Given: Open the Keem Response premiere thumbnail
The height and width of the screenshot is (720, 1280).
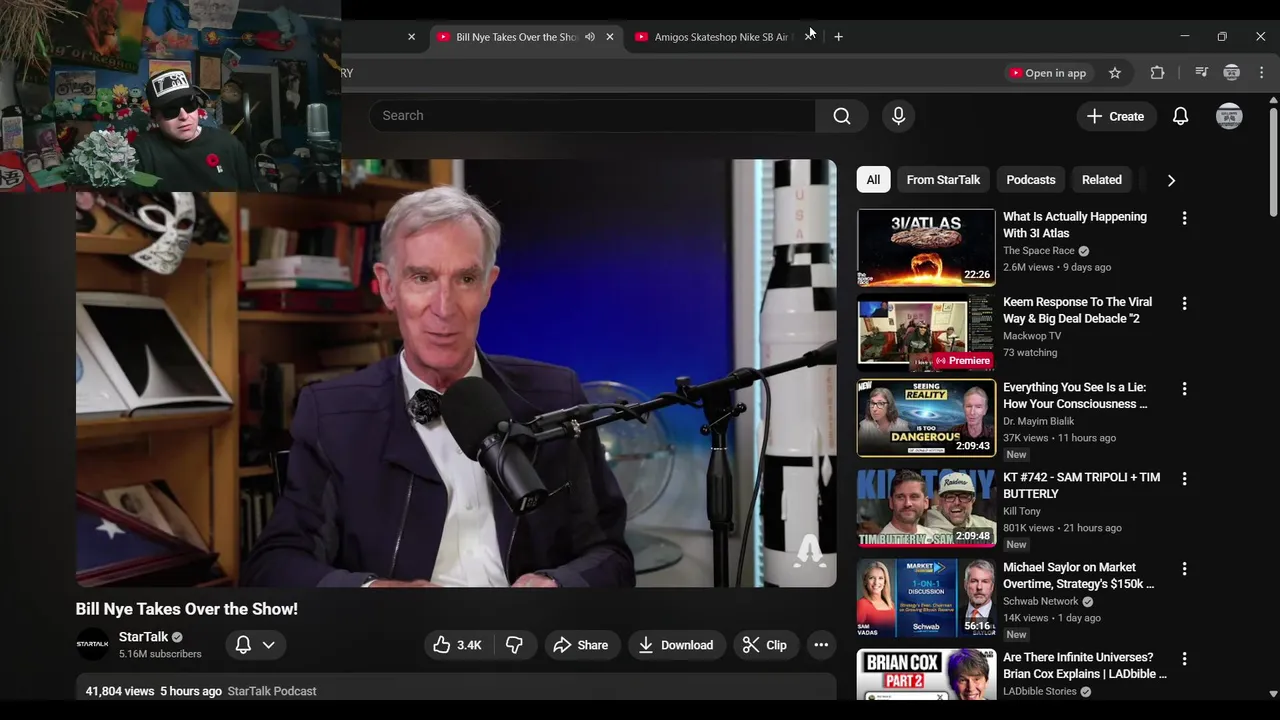Looking at the screenshot, I should (926, 332).
